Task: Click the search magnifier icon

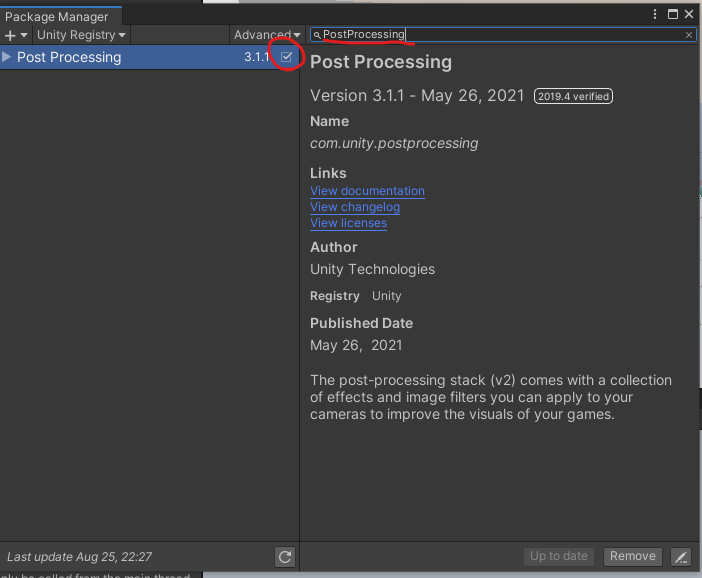Action: (317, 35)
